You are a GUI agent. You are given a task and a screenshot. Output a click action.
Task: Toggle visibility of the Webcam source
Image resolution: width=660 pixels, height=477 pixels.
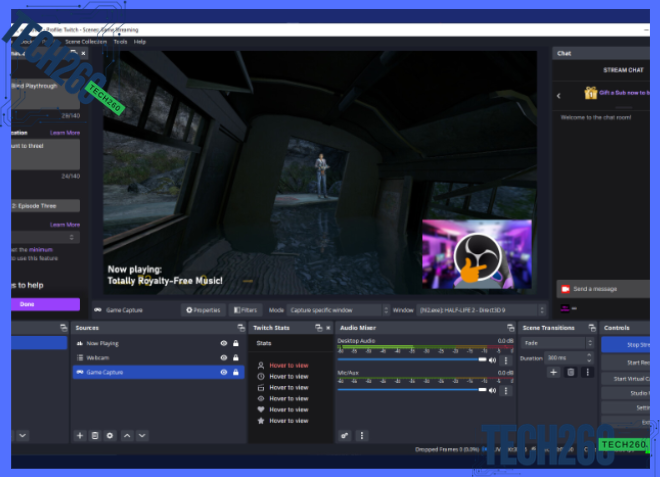tap(223, 357)
